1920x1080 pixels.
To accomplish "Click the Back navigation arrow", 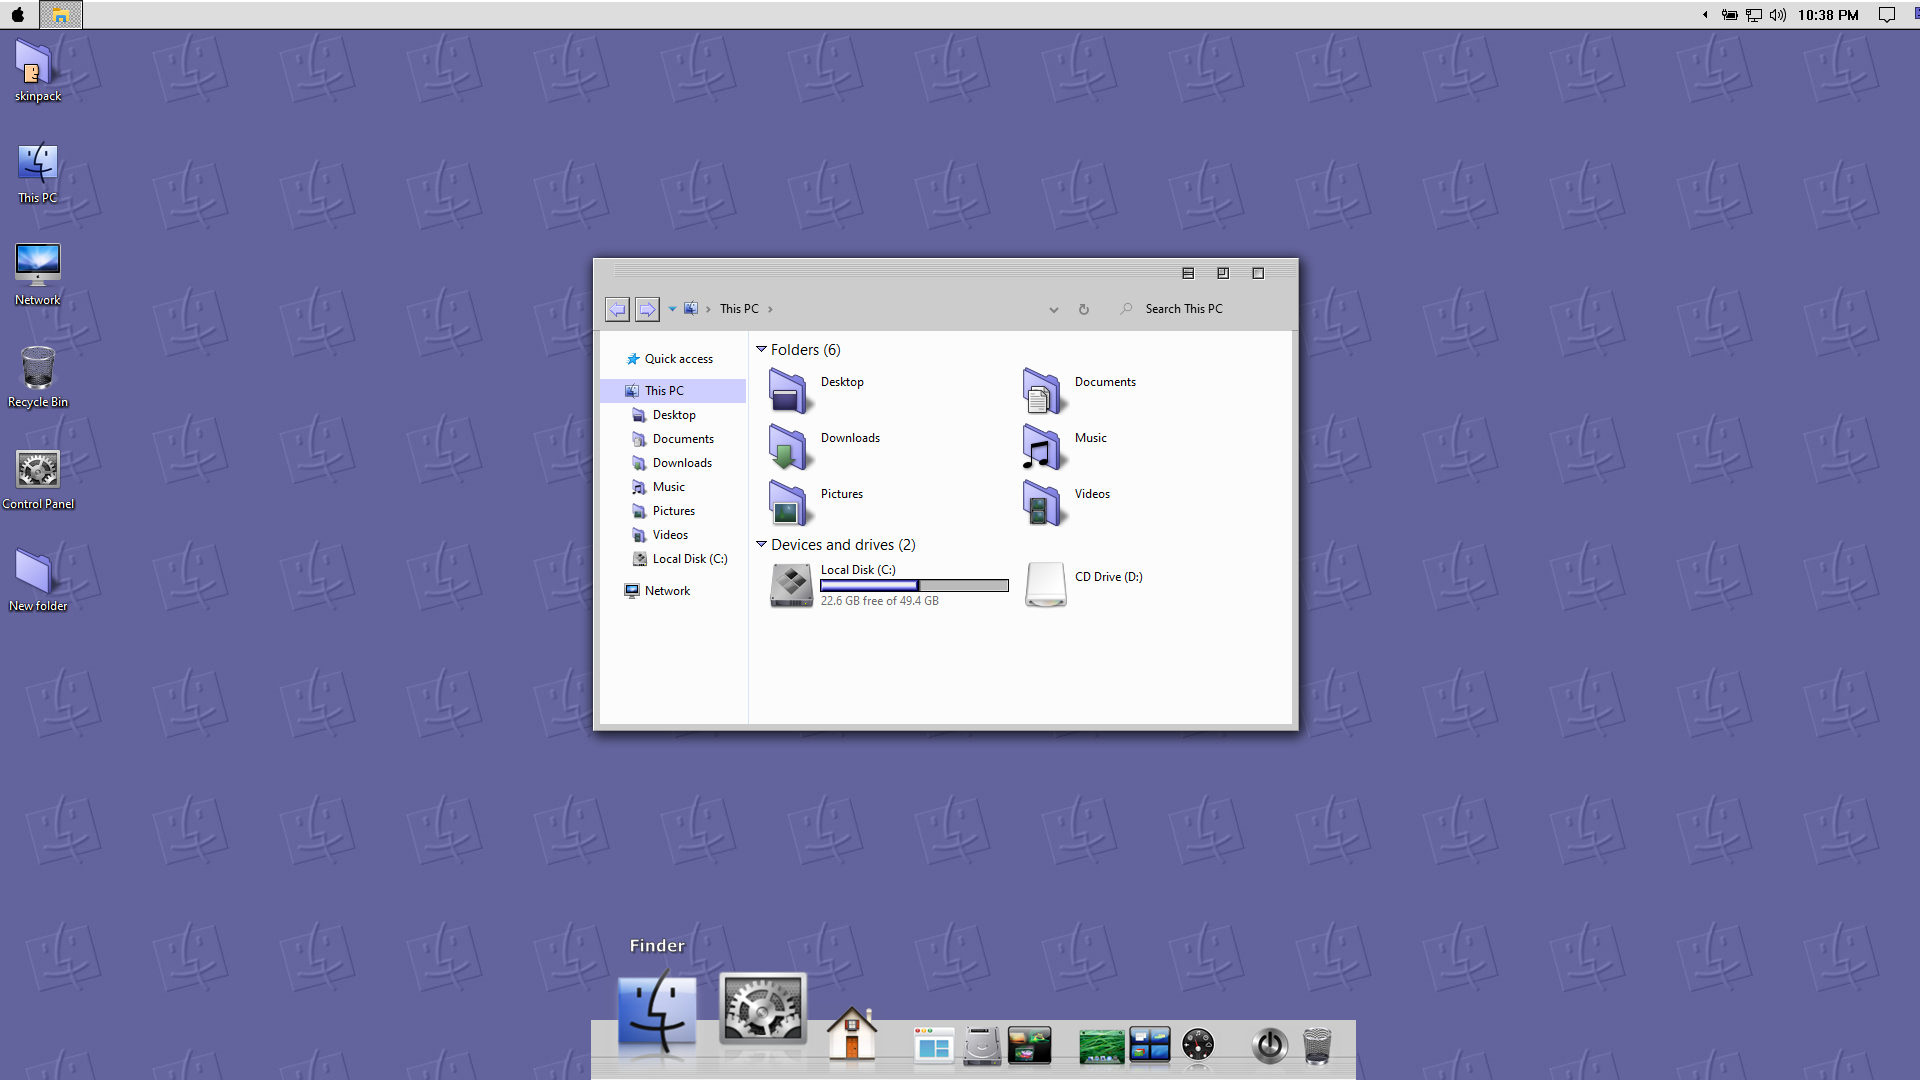I will click(617, 309).
